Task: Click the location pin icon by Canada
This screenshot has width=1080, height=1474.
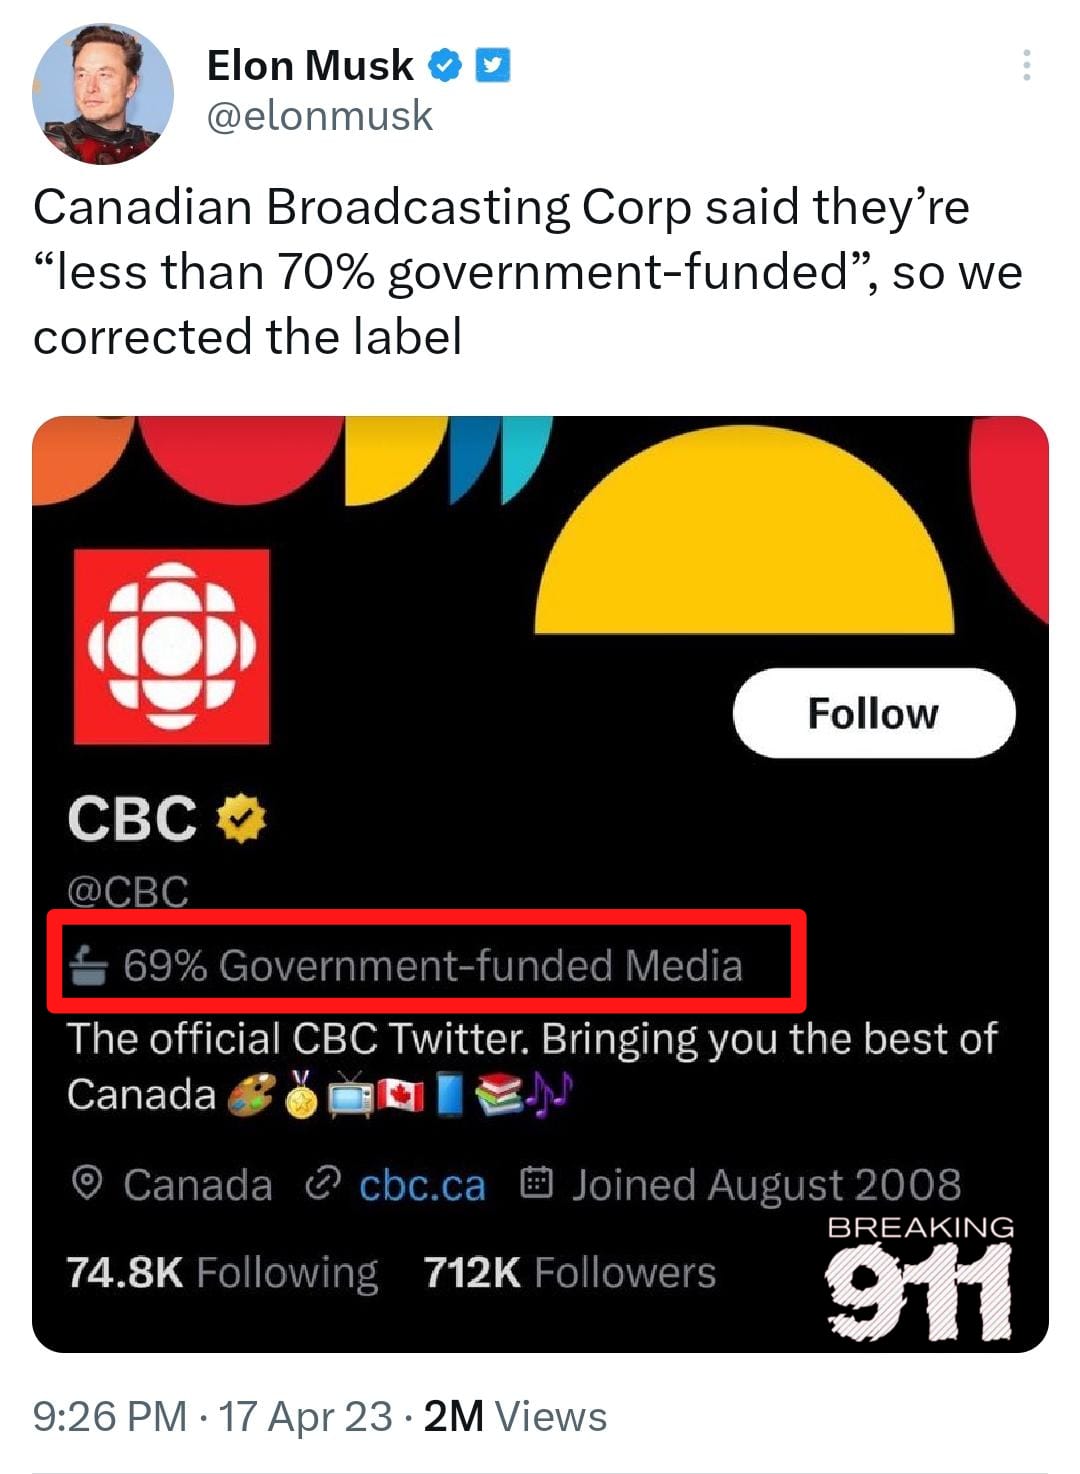Action: pos(88,1184)
